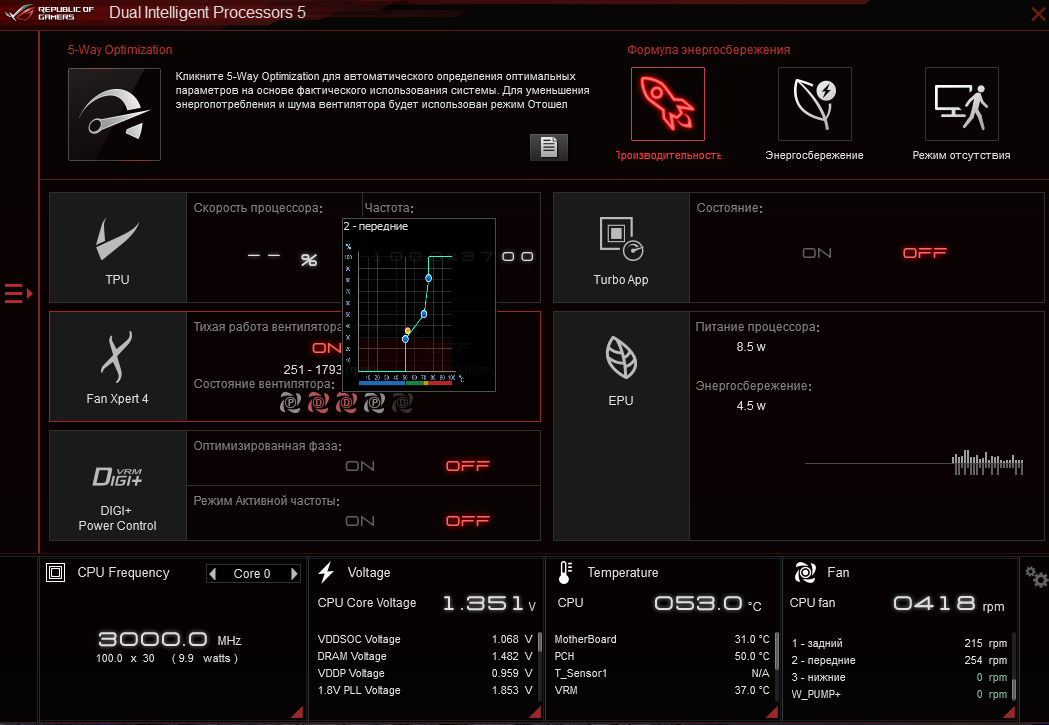The image size is (1049, 725).
Task: Click the '3 - нижние' fan row
Action: (x=899, y=678)
